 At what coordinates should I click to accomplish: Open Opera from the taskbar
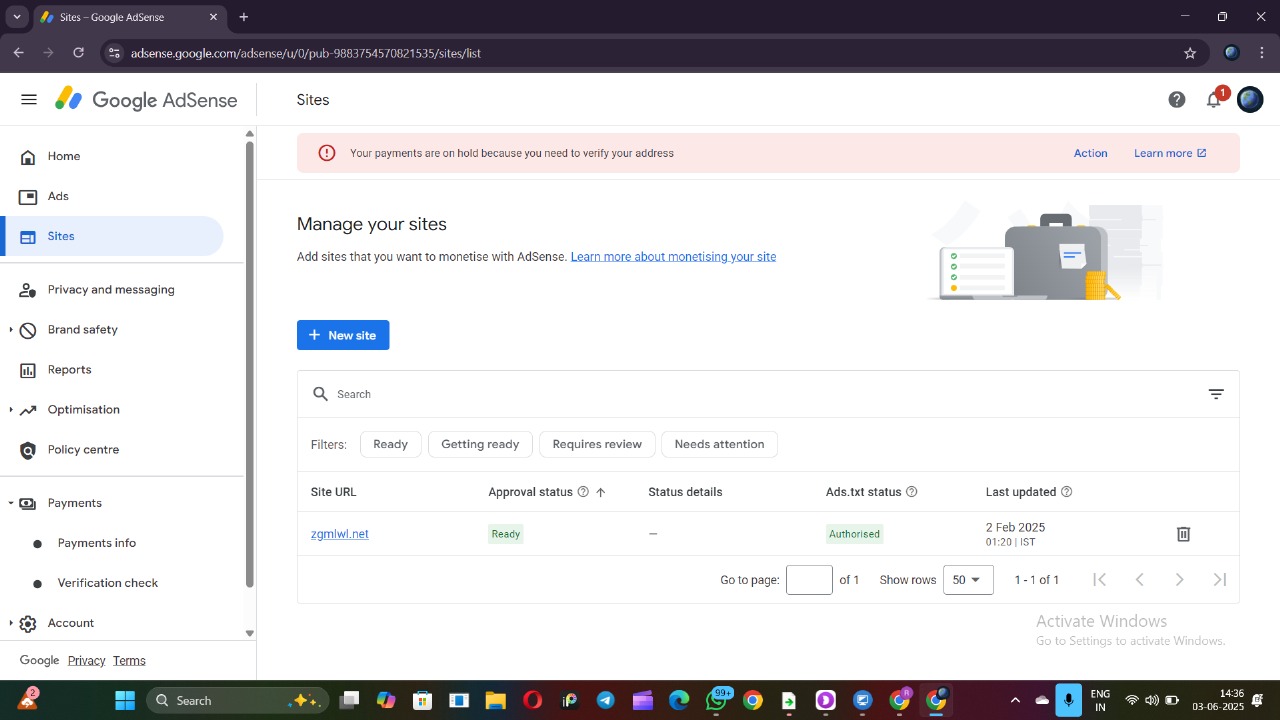(532, 700)
